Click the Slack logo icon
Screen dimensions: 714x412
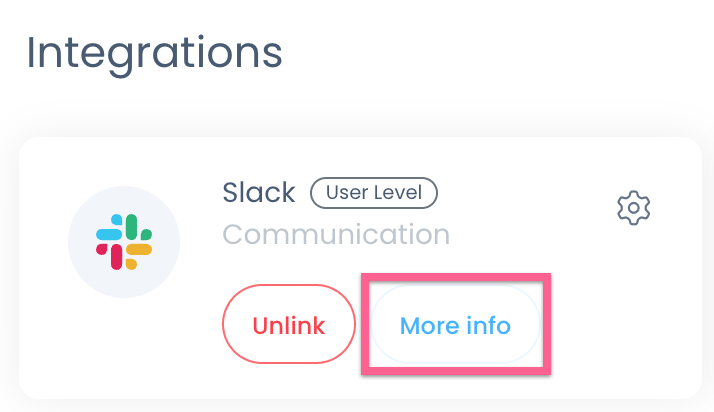pos(124,243)
